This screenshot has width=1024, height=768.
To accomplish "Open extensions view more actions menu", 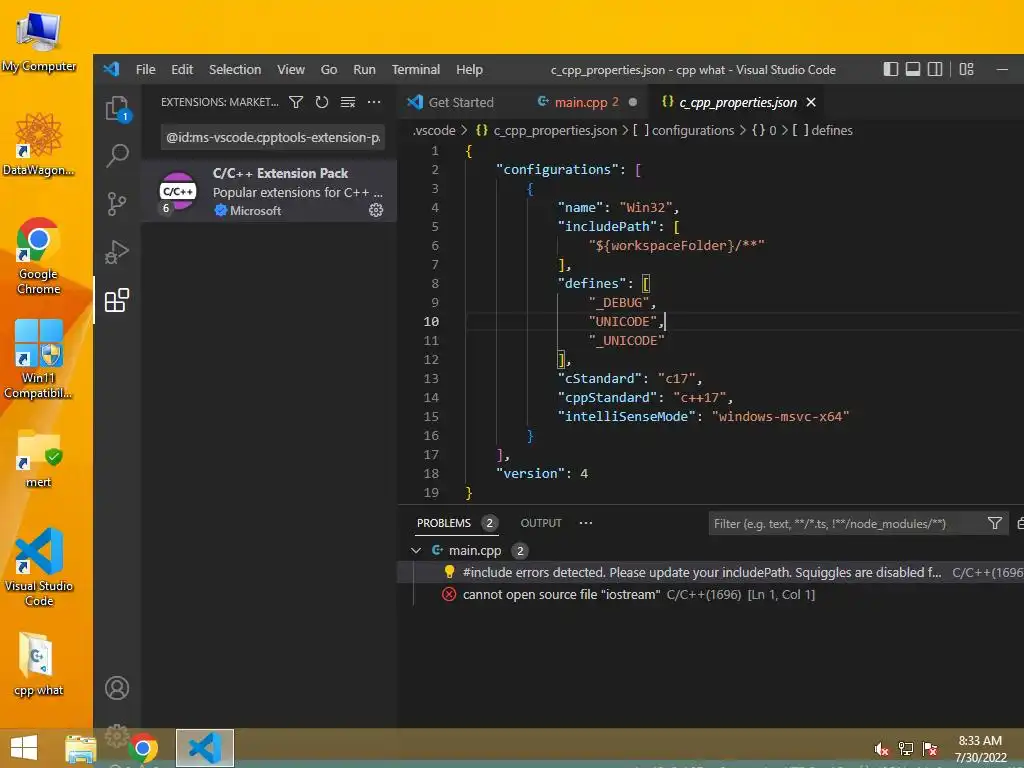I will 374,102.
